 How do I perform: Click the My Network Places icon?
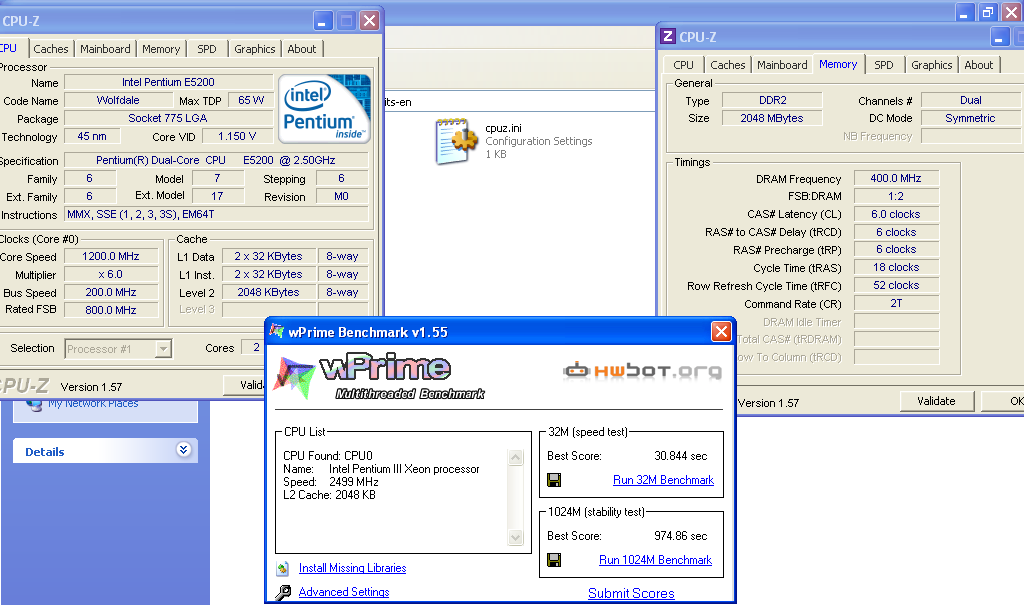tap(33, 405)
